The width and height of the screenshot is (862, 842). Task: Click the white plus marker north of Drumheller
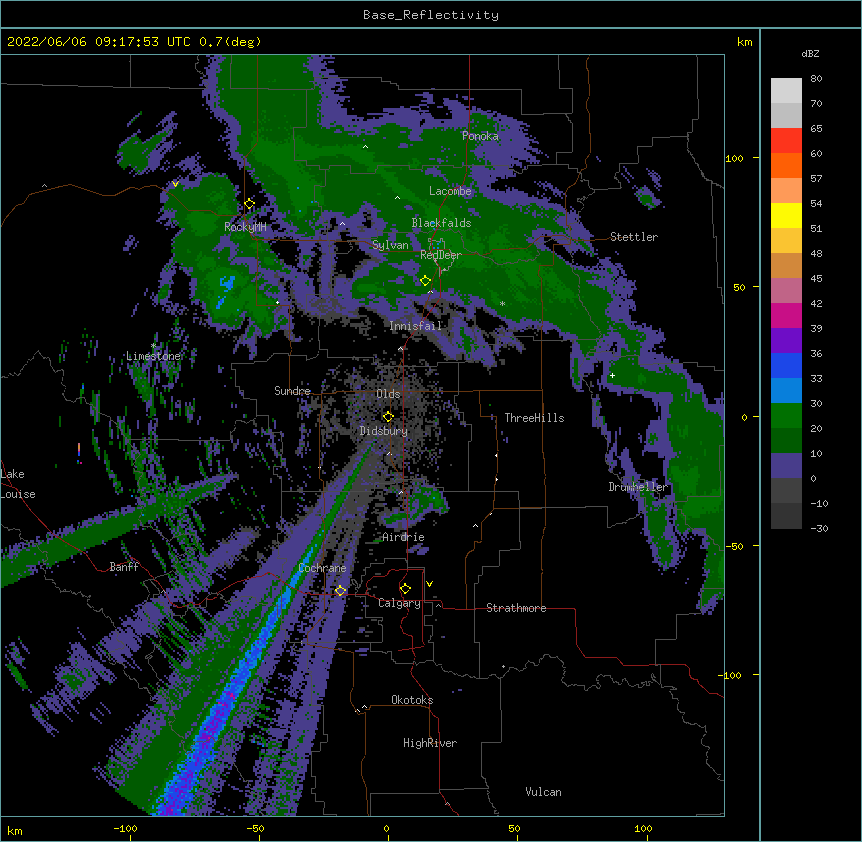pyautogui.click(x=612, y=375)
